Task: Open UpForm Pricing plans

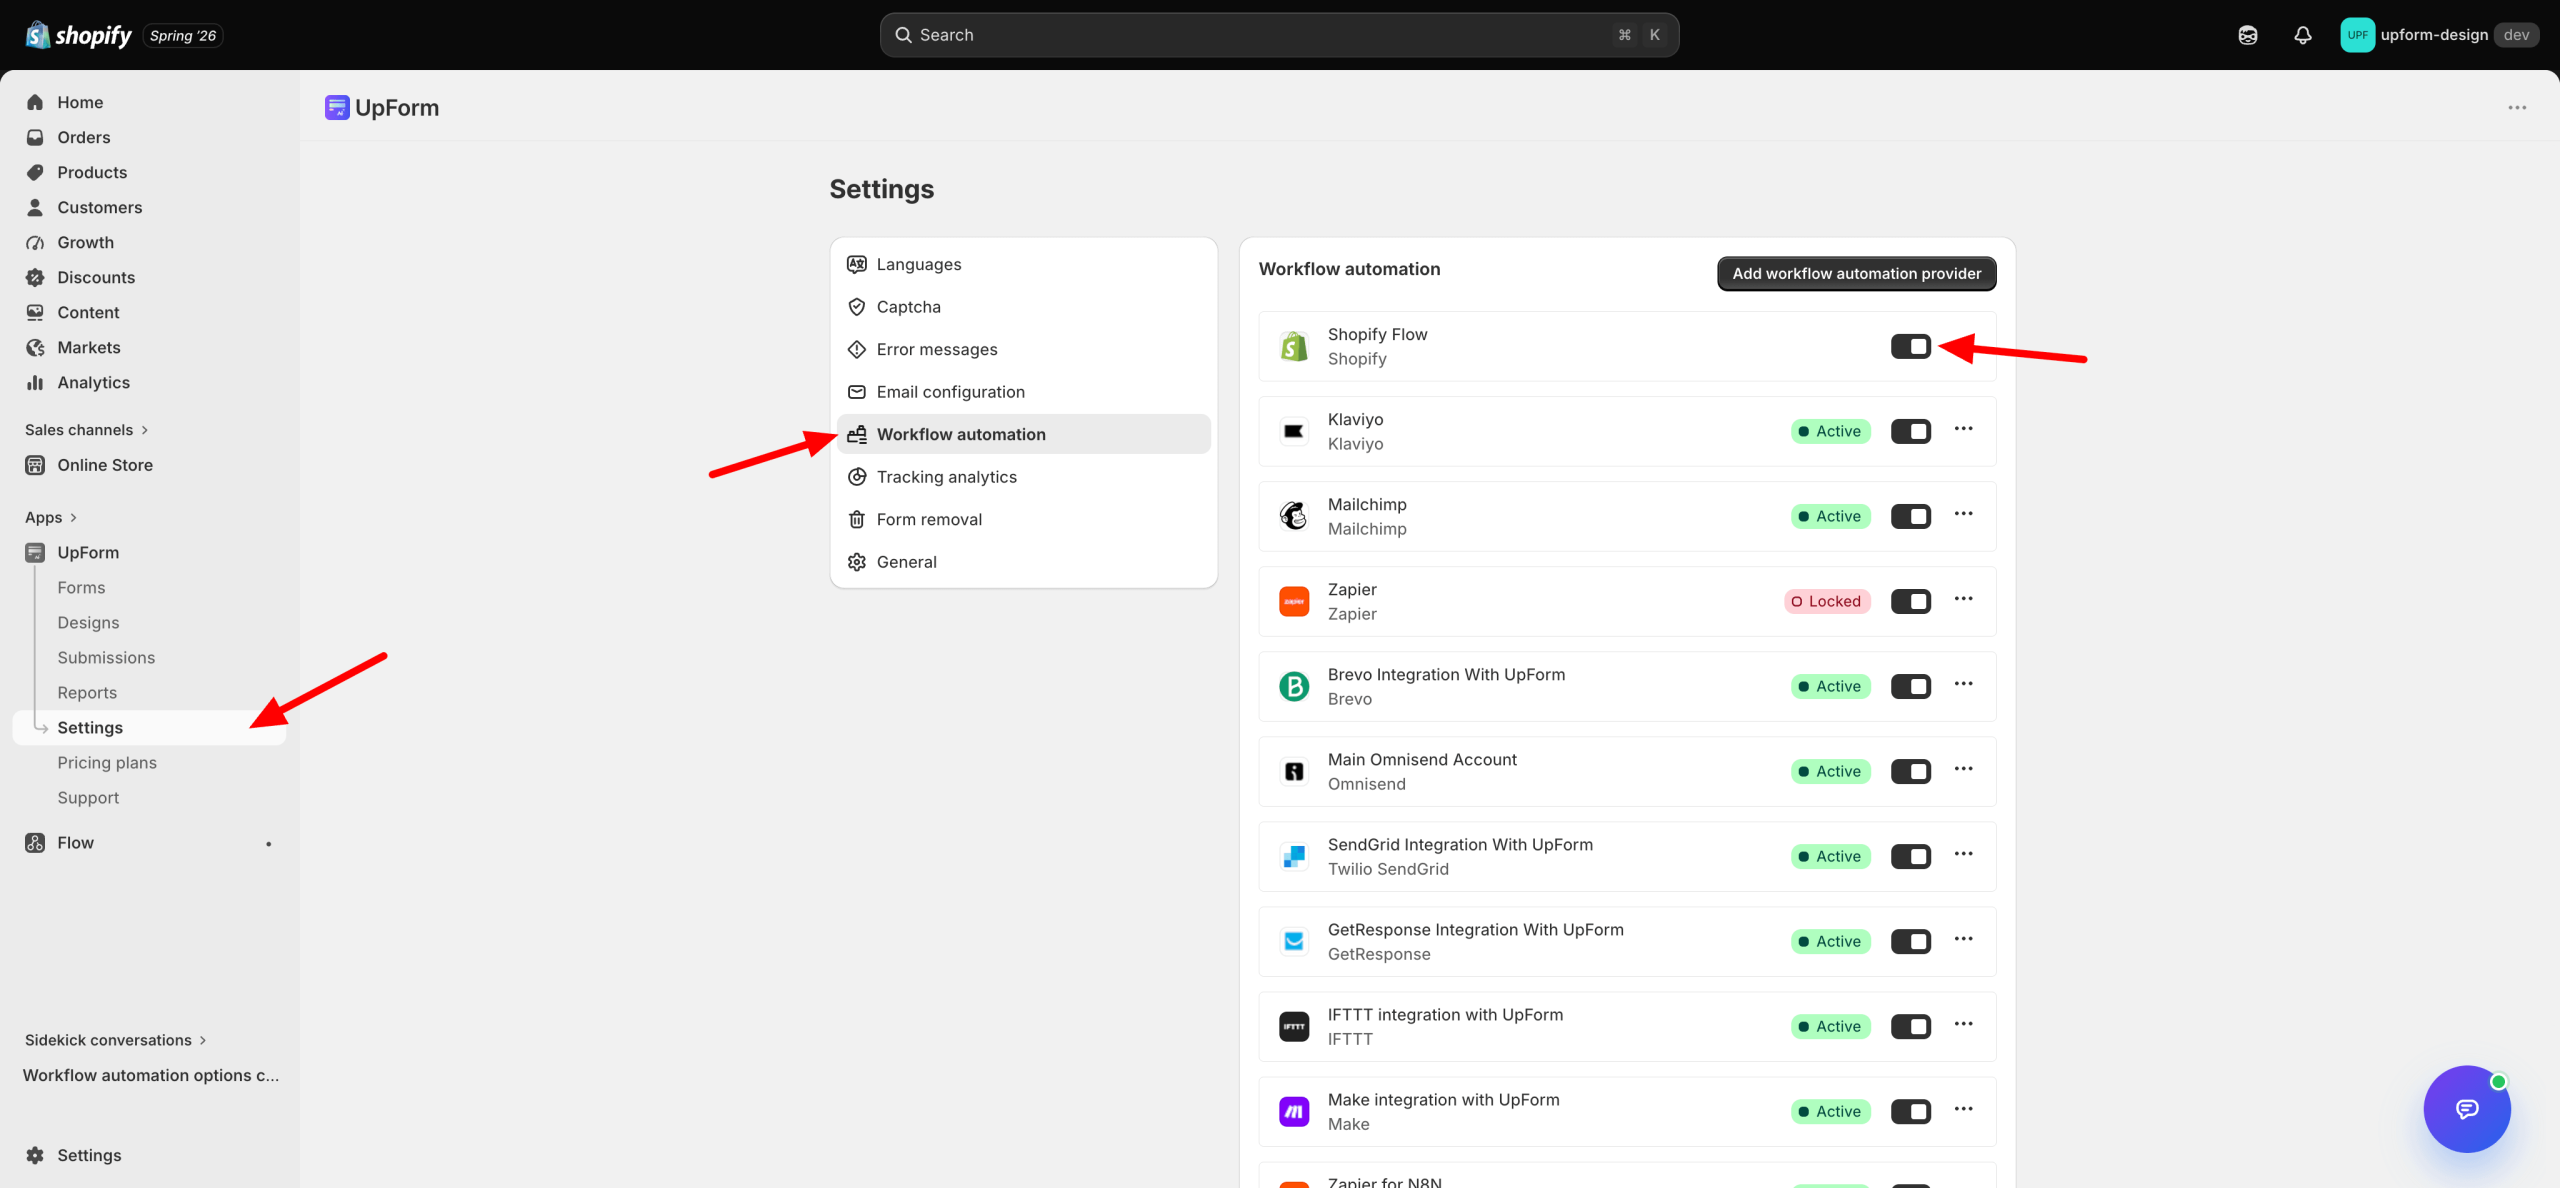Action: pos(150,763)
